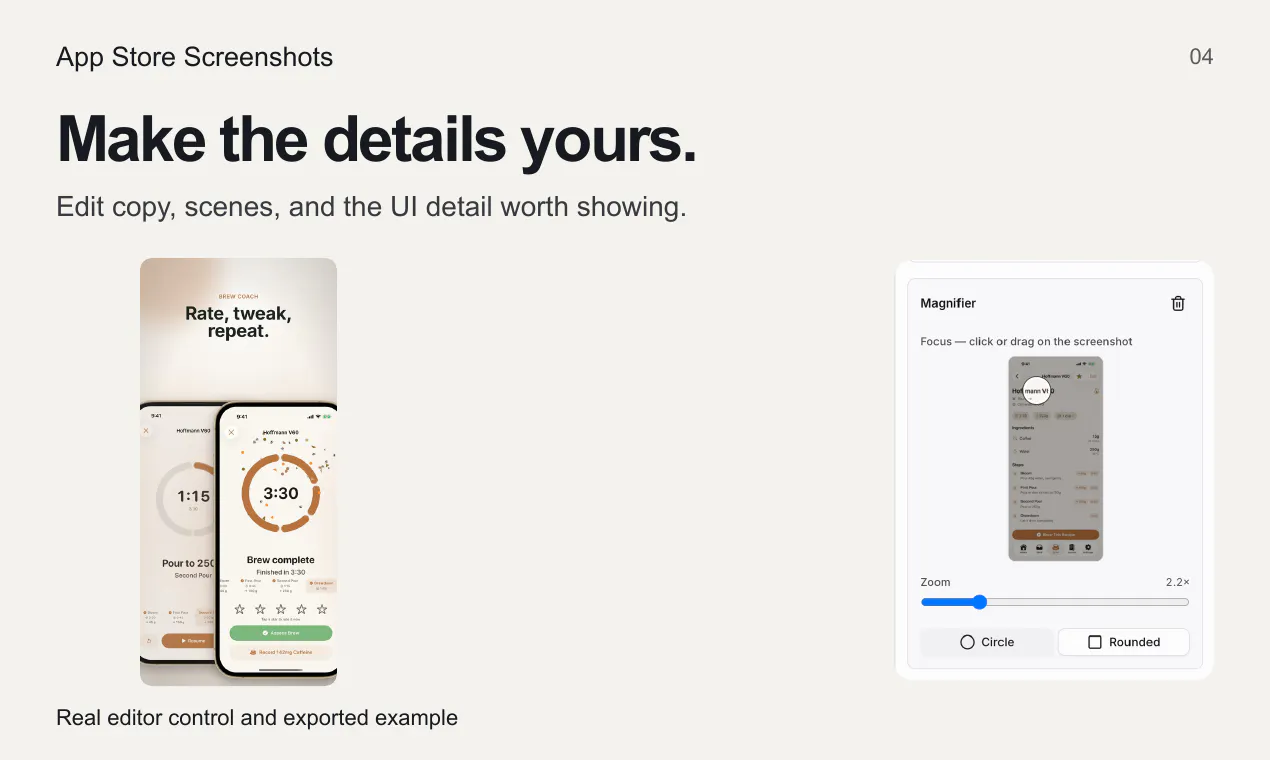This screenshot has width=1270, height=760.
Task: Click the "Real editor control and exported example" caption
Action: point(257,718)
